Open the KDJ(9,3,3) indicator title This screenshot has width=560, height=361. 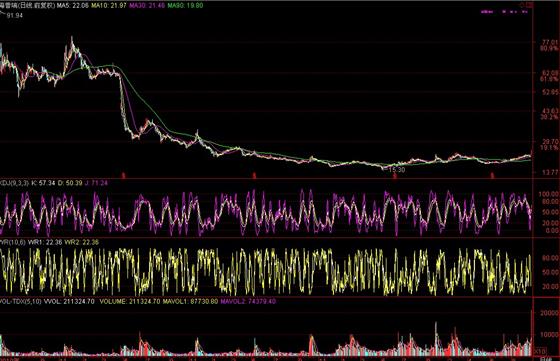click(x=14, y=183)
